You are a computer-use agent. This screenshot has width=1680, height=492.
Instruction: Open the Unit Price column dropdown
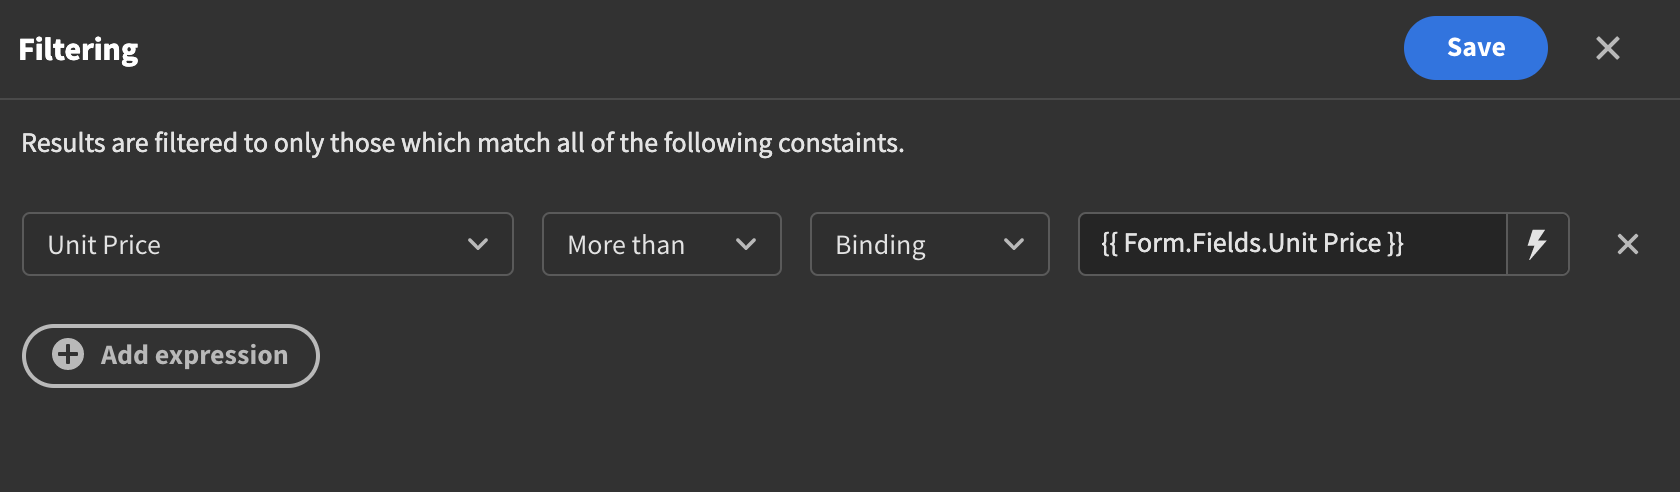pyautogui.click(x=268, y=244)
